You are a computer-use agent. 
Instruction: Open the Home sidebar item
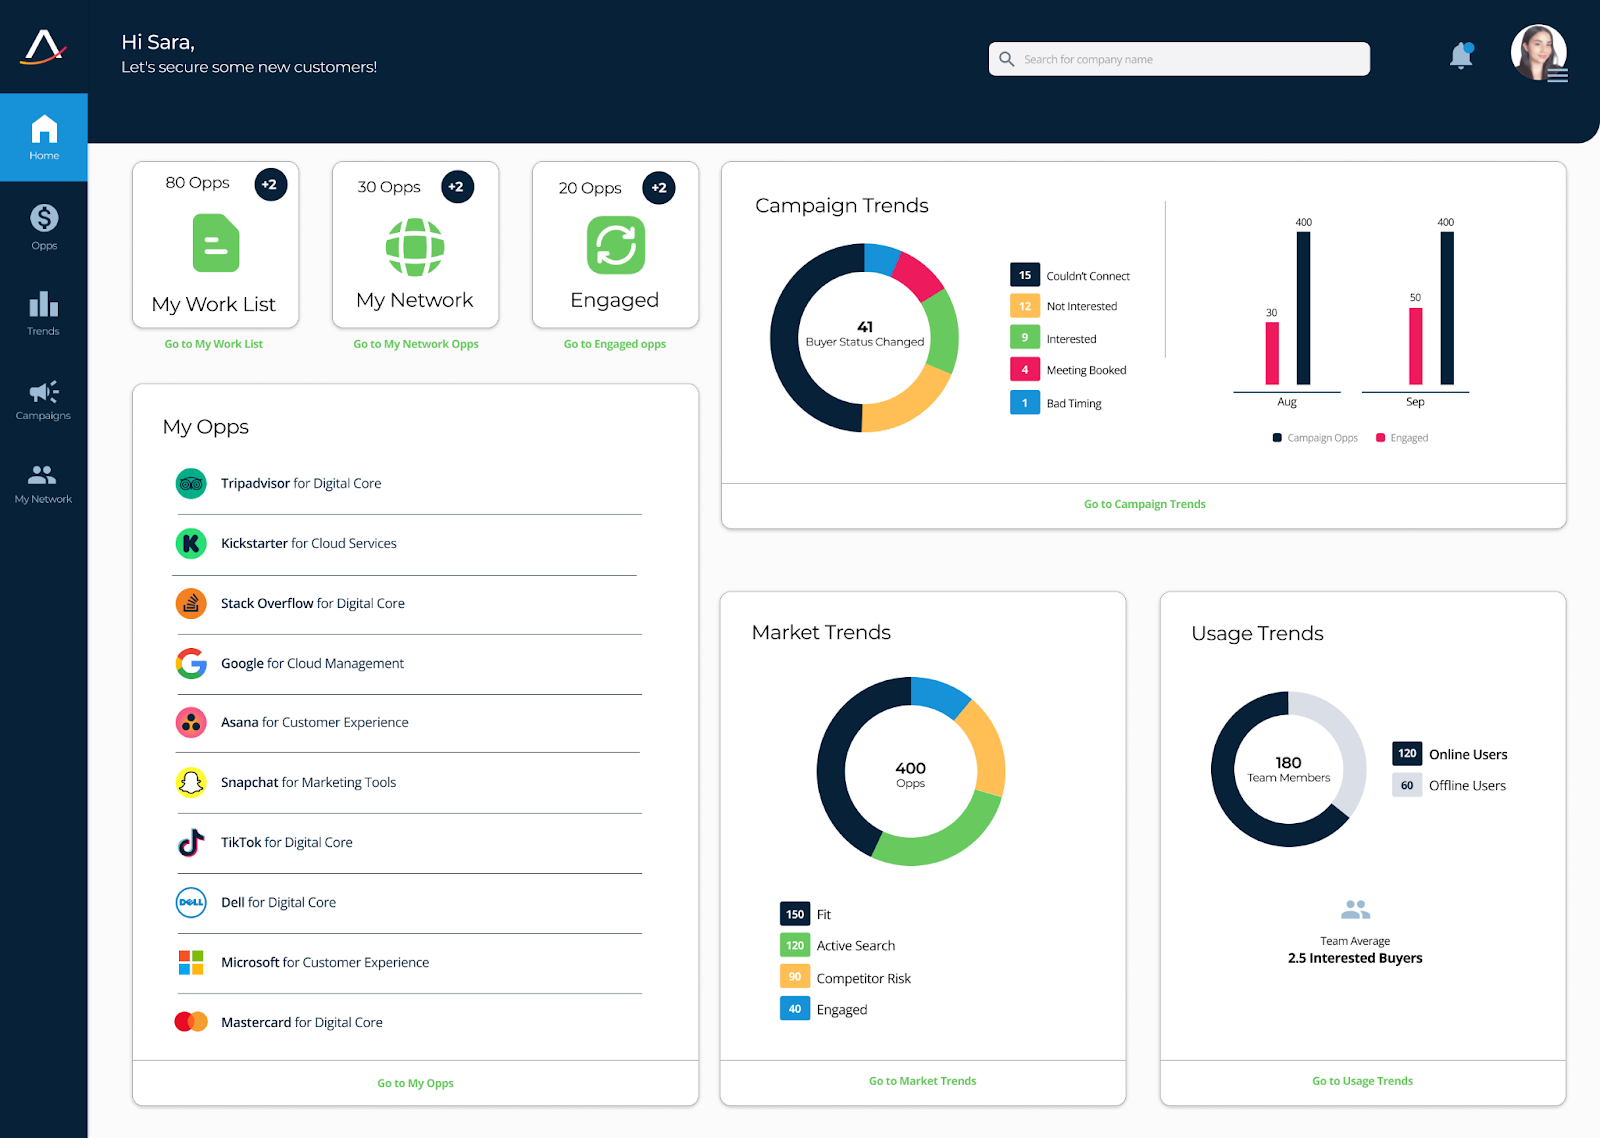tap(44, 137)
